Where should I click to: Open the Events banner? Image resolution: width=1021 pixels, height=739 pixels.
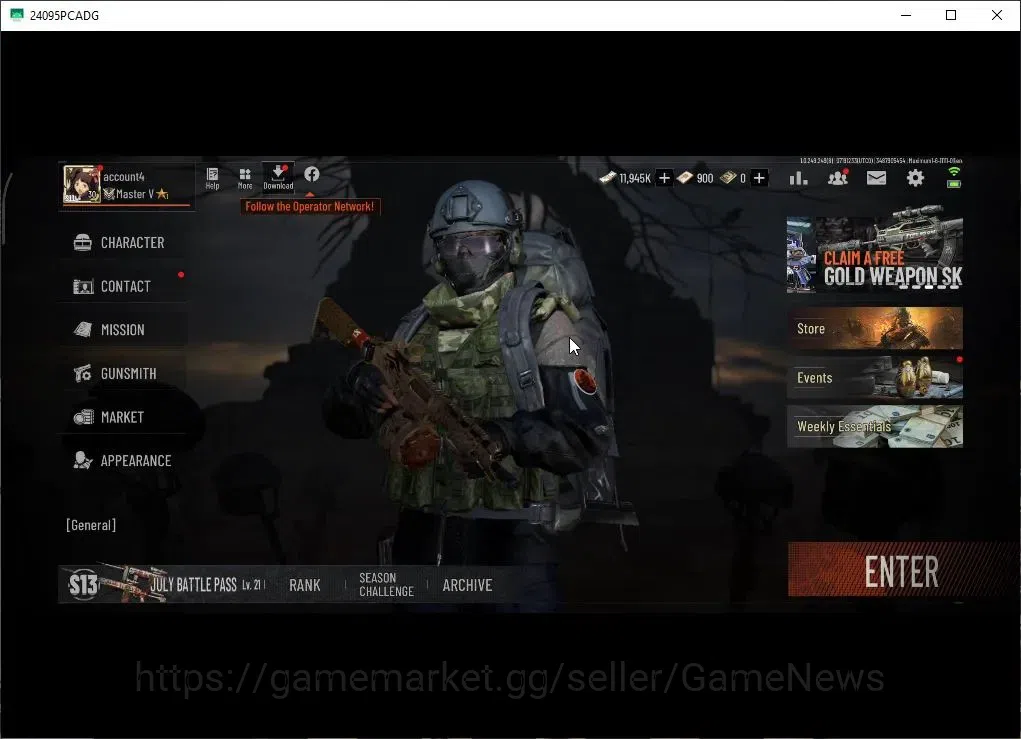[874, 378]
